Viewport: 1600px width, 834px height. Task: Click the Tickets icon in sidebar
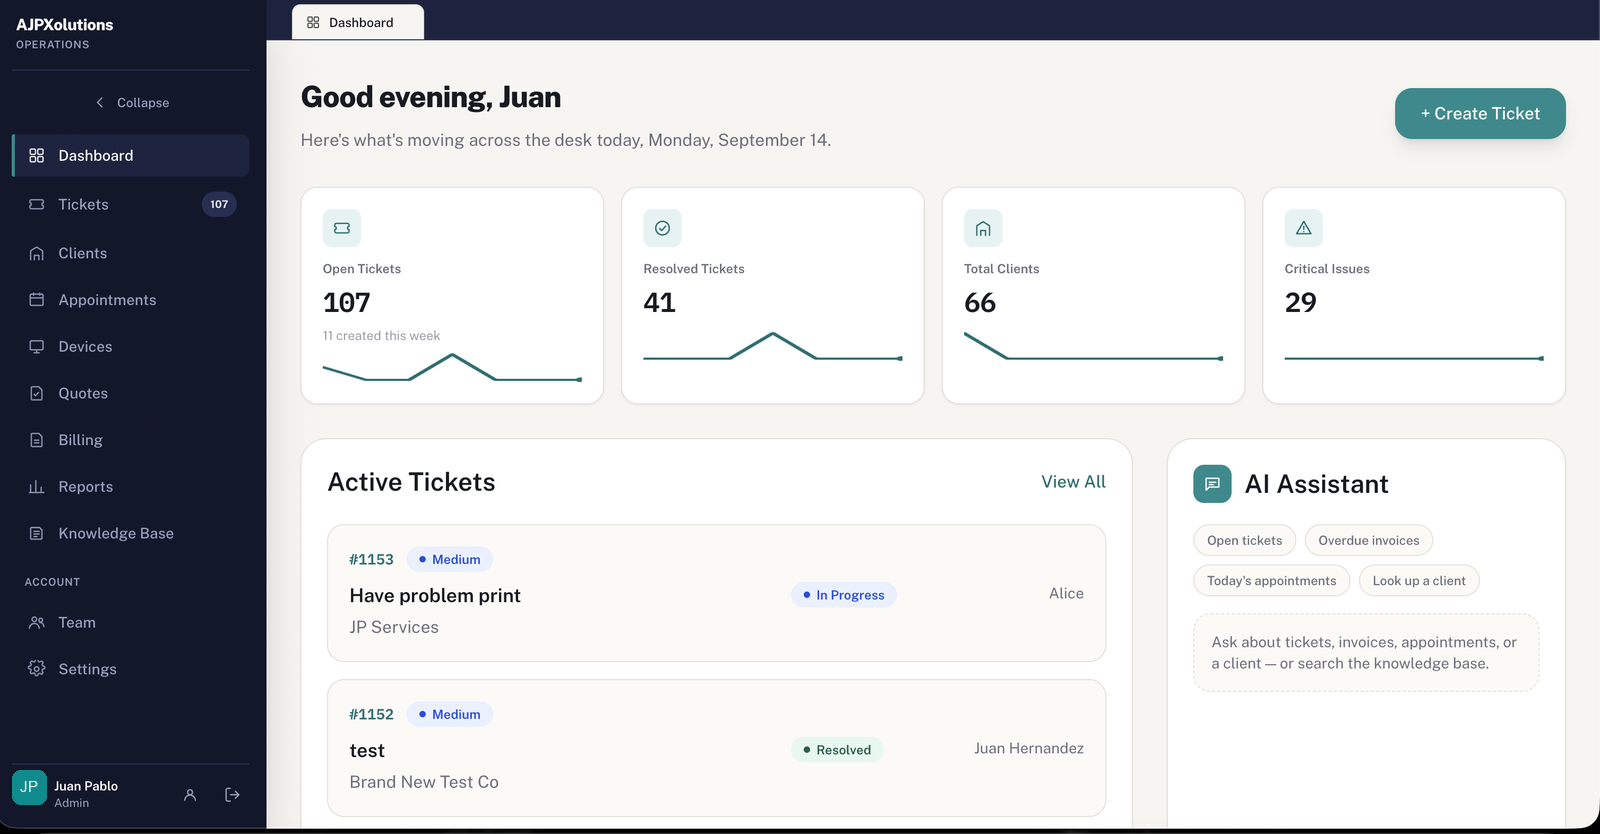(x=37, y=204)
